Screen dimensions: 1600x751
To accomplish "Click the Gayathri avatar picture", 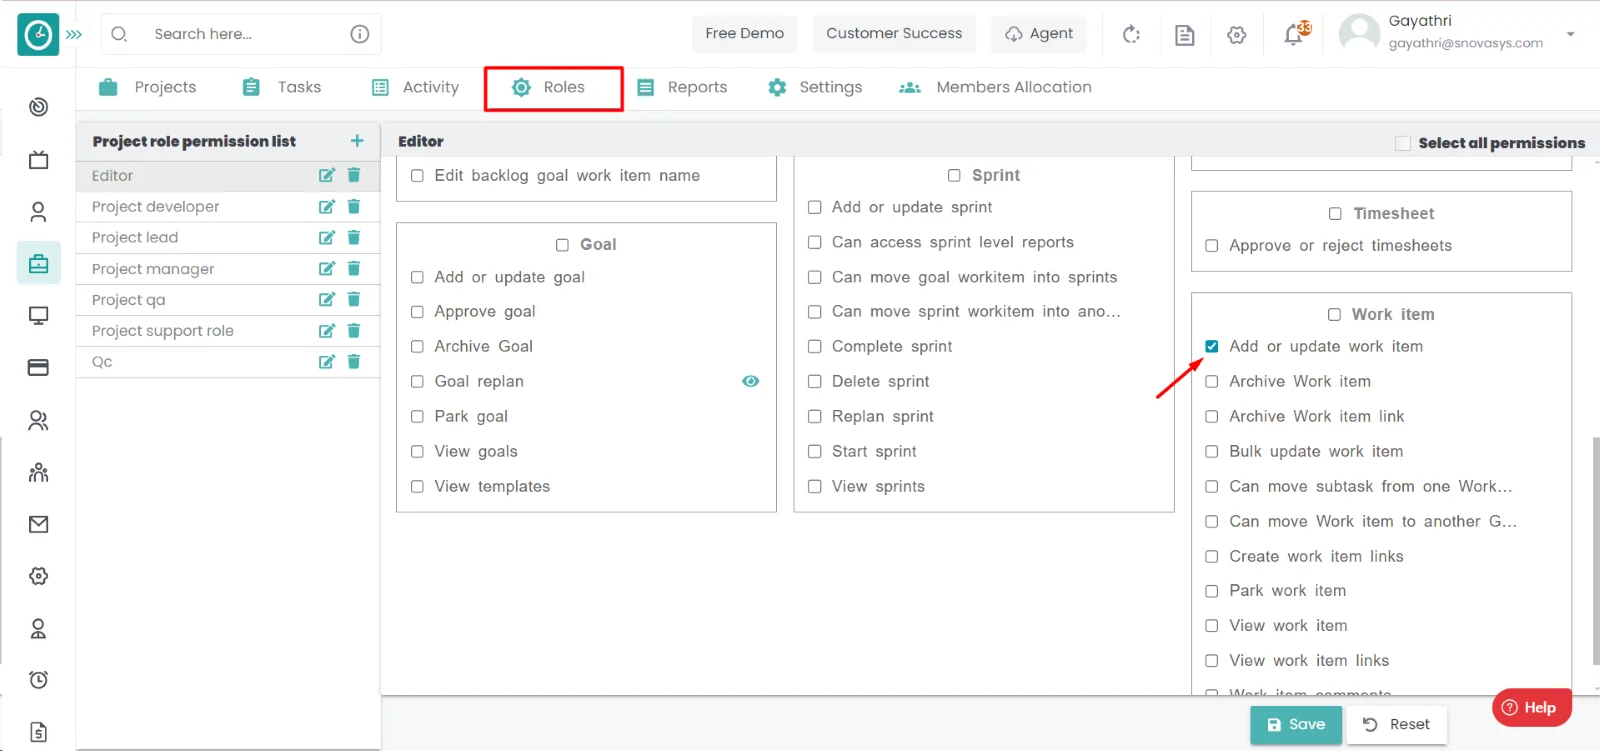I will click(x=1359, y=33).
